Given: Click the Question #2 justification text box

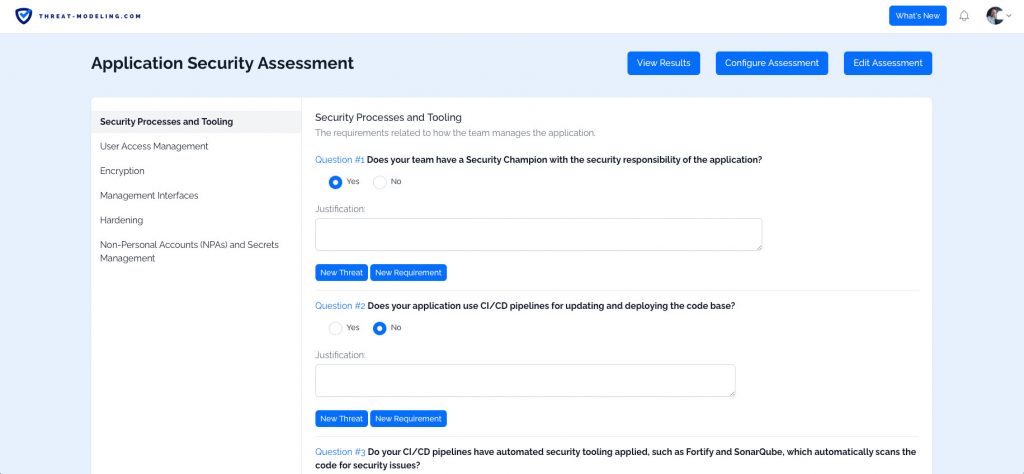Looking at the screenshot, I should pos(525,380).
